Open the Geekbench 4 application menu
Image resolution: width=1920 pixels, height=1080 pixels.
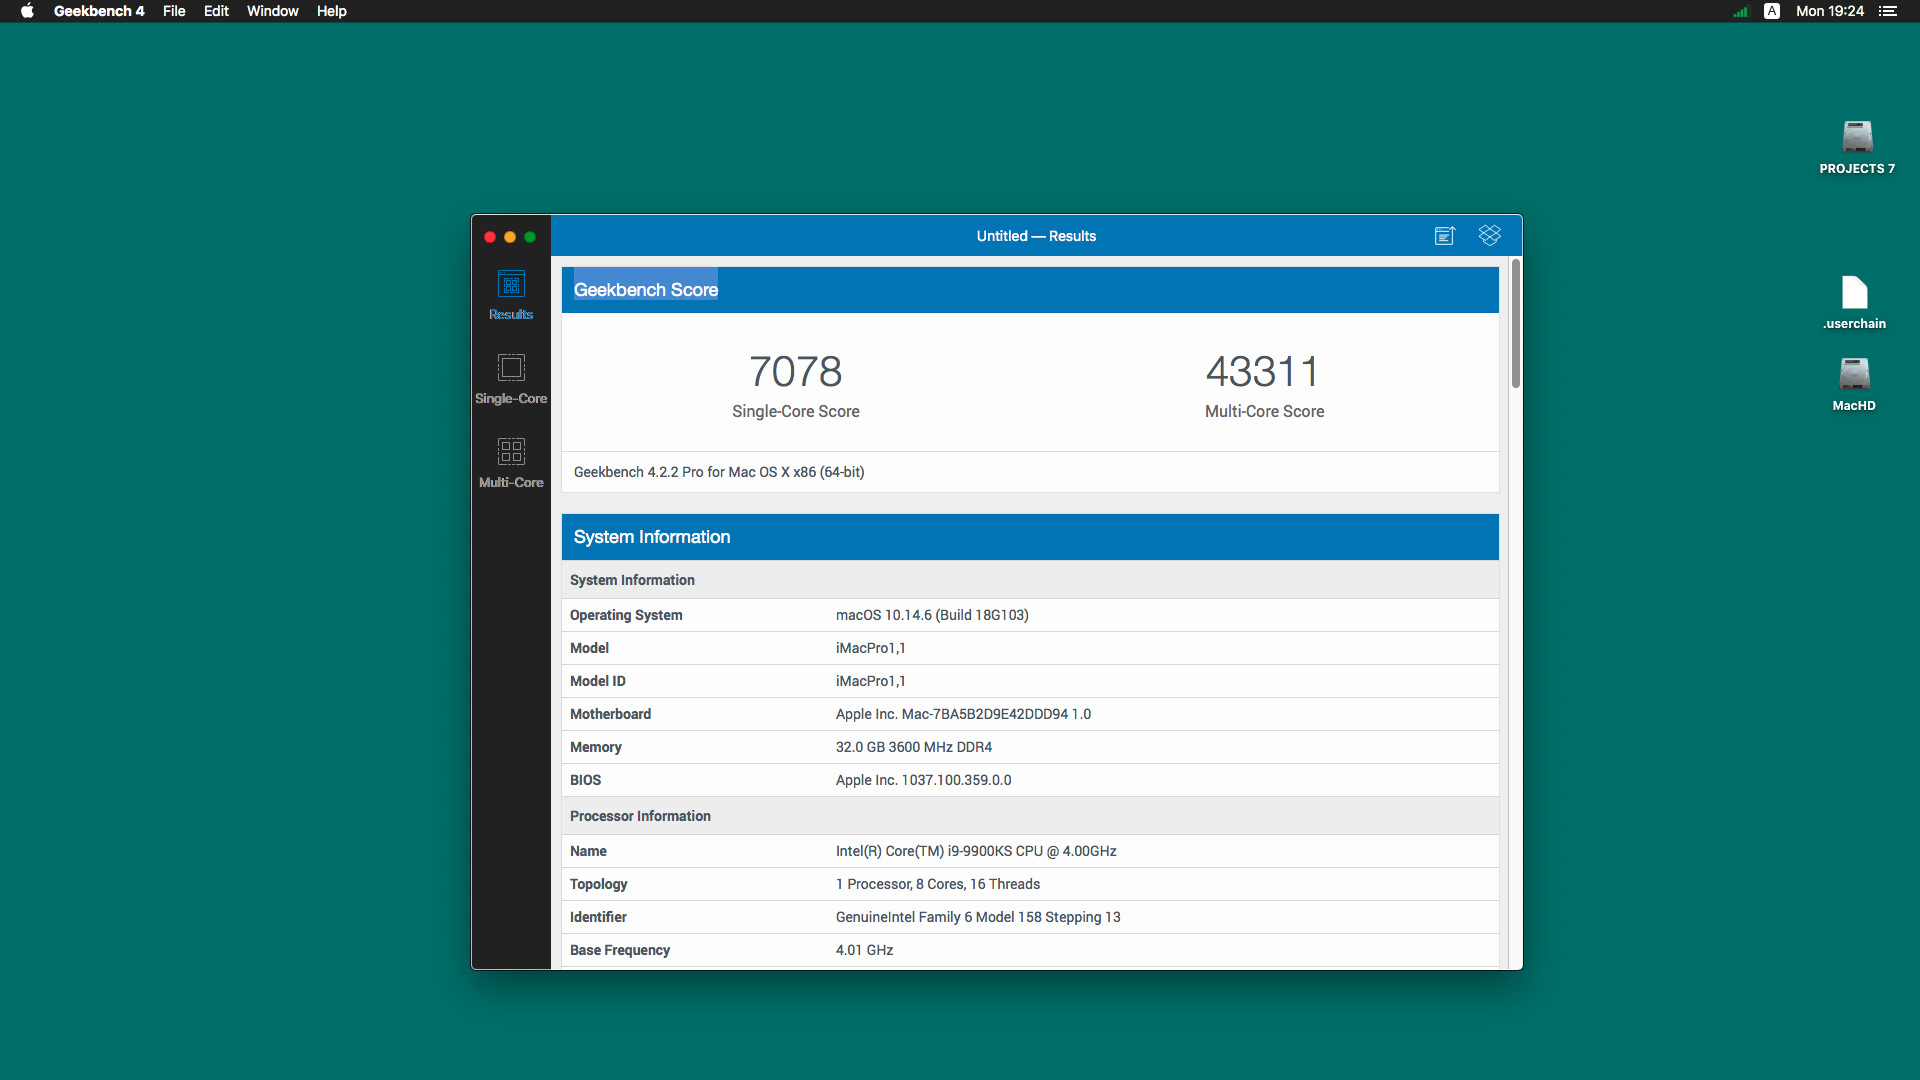tap(99, 11)
